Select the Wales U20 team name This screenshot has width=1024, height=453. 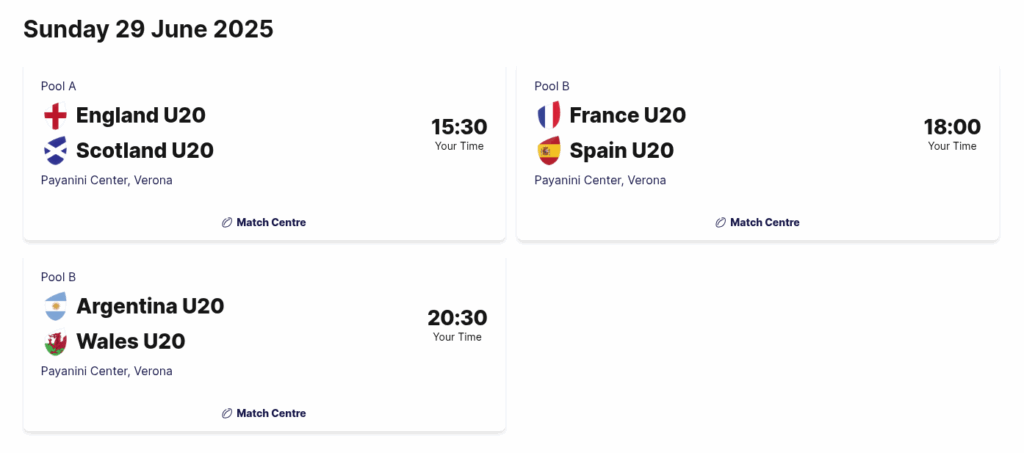(131, 341)
